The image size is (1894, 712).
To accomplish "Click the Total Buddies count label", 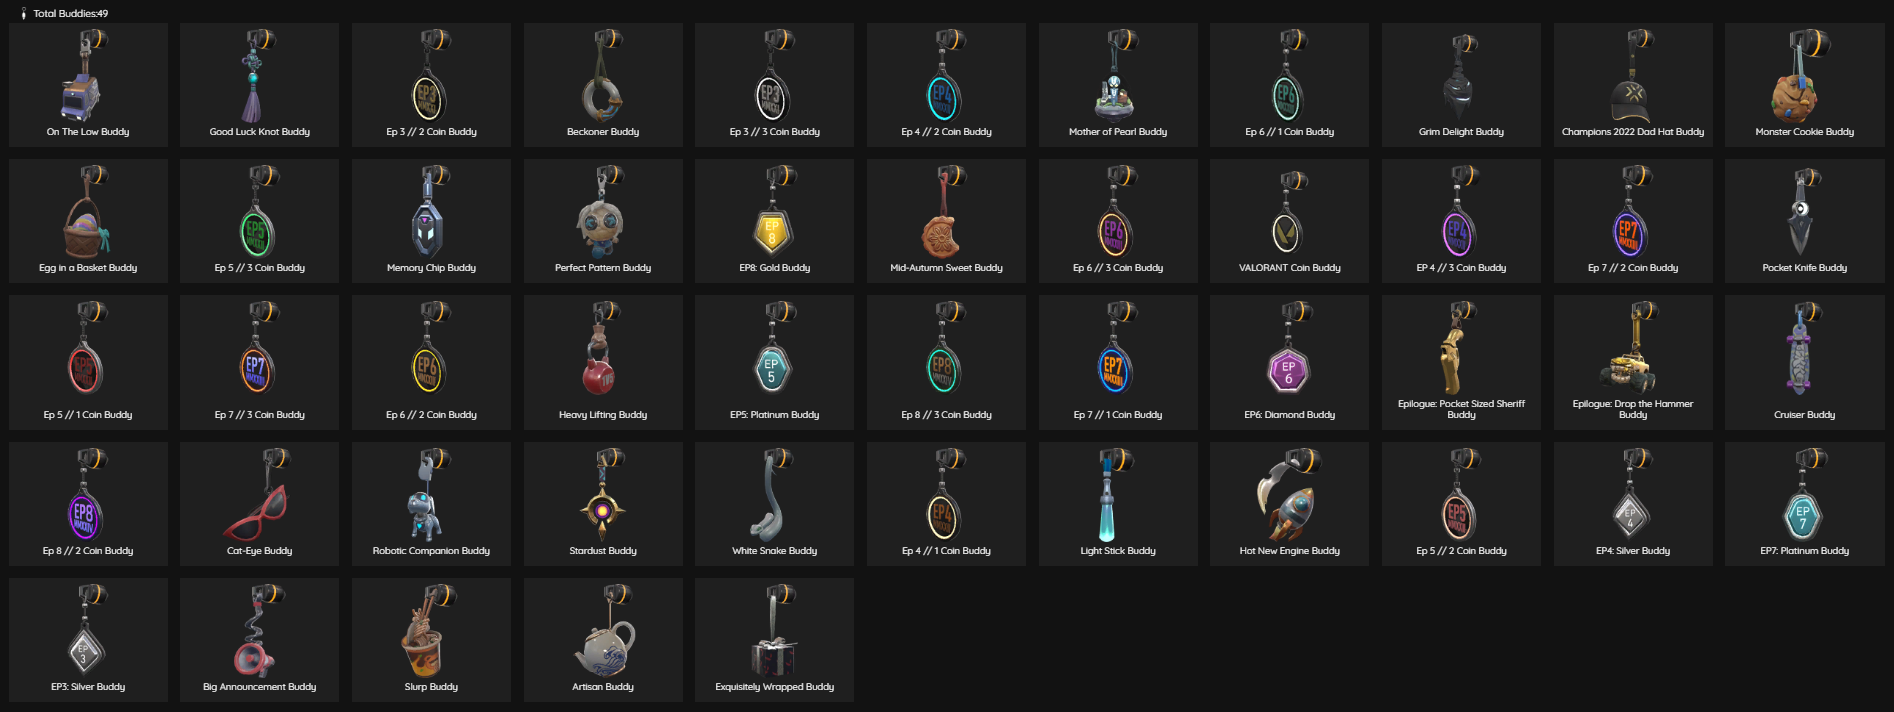I will [70, 13].
